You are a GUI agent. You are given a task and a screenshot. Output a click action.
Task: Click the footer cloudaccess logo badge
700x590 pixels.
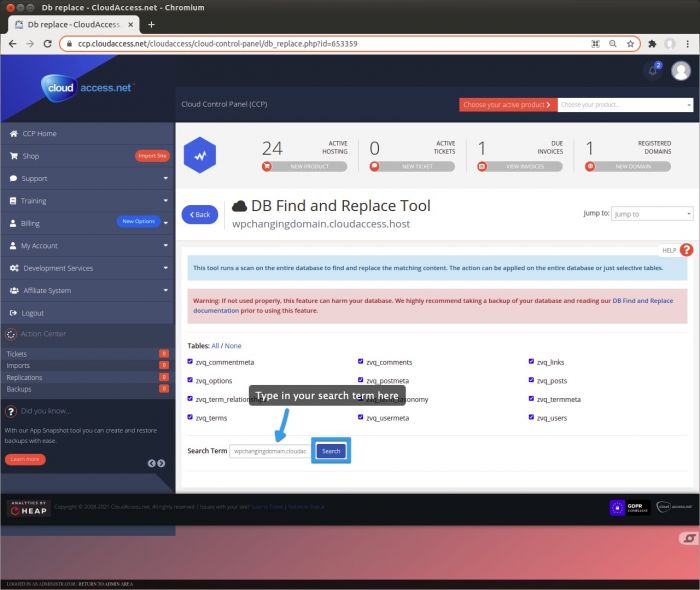pyautogui.click(x=674, y=507)
